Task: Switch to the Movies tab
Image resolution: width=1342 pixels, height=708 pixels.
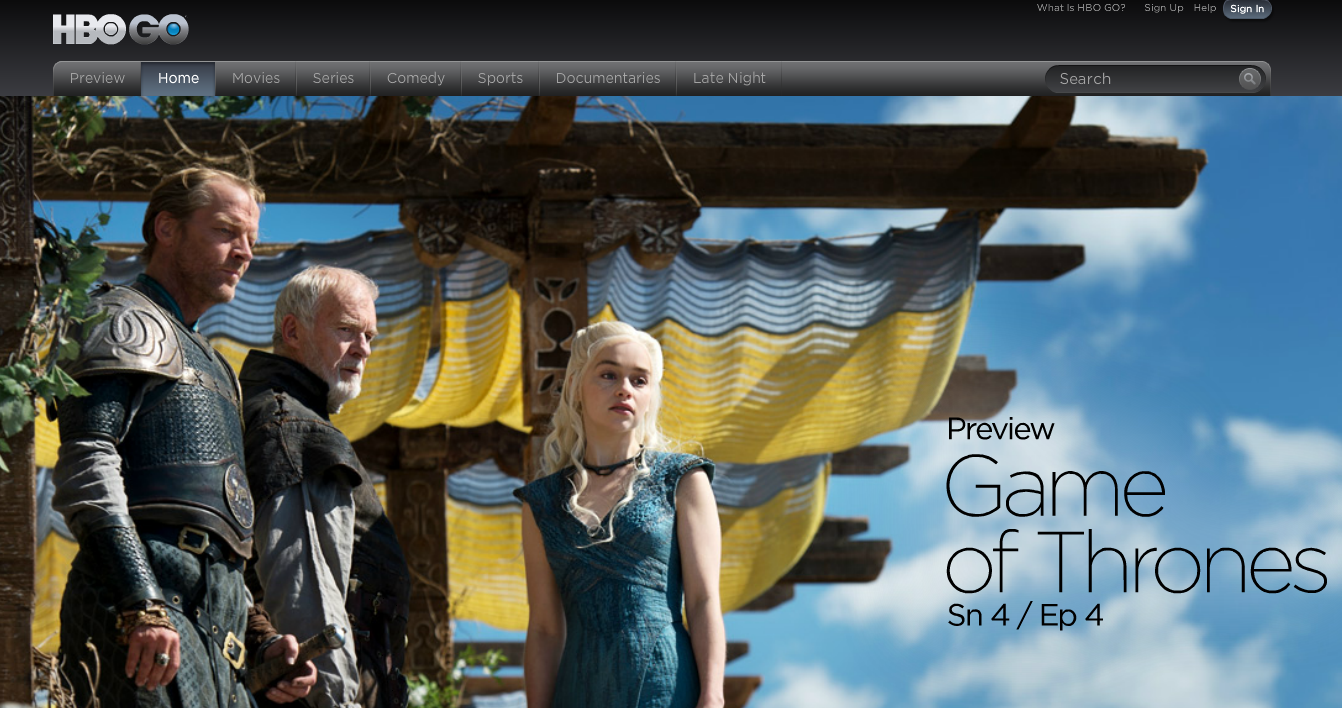Action: click(x=256, y=78)
